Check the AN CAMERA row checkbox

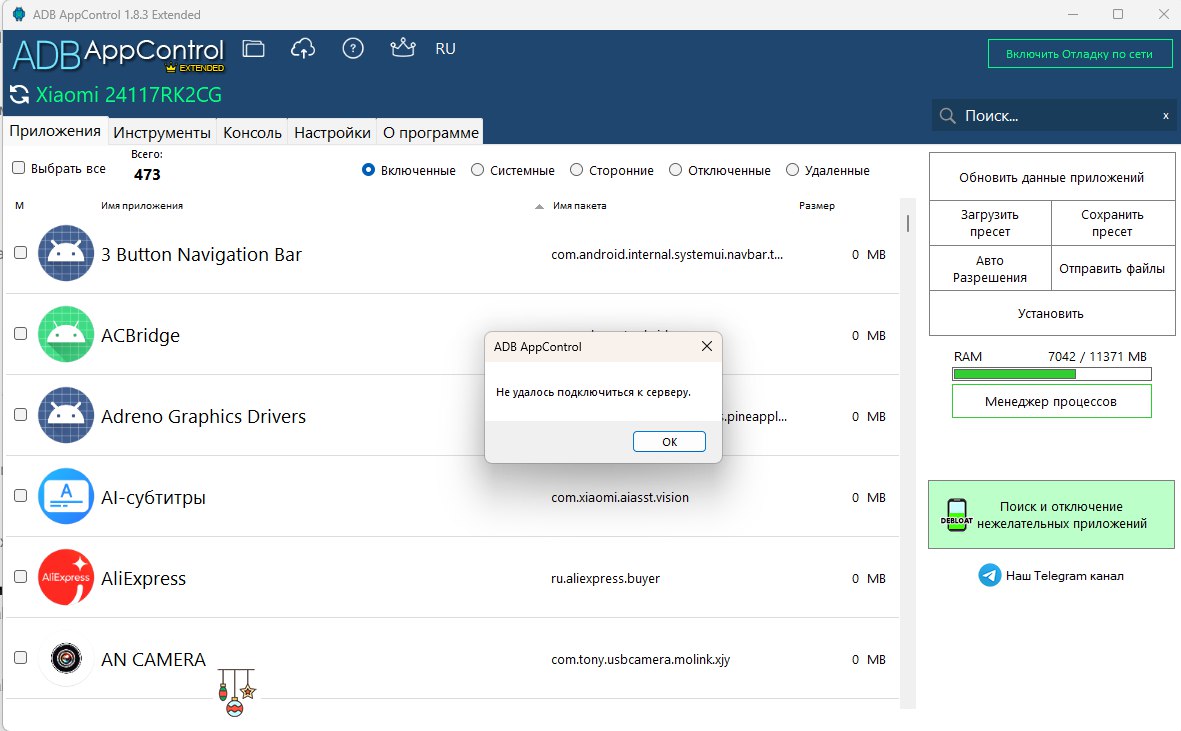coord(20,657)
